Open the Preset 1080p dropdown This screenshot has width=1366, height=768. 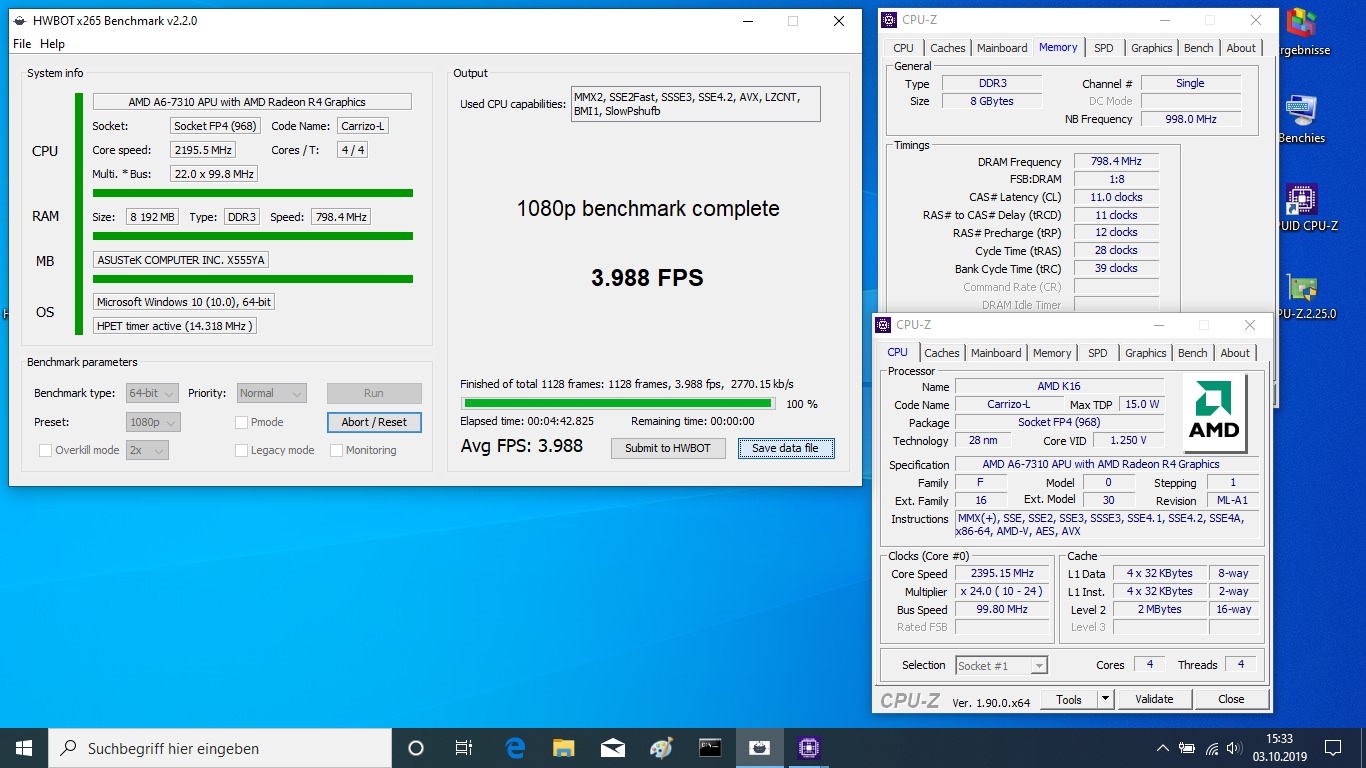(x=153, y=422)
